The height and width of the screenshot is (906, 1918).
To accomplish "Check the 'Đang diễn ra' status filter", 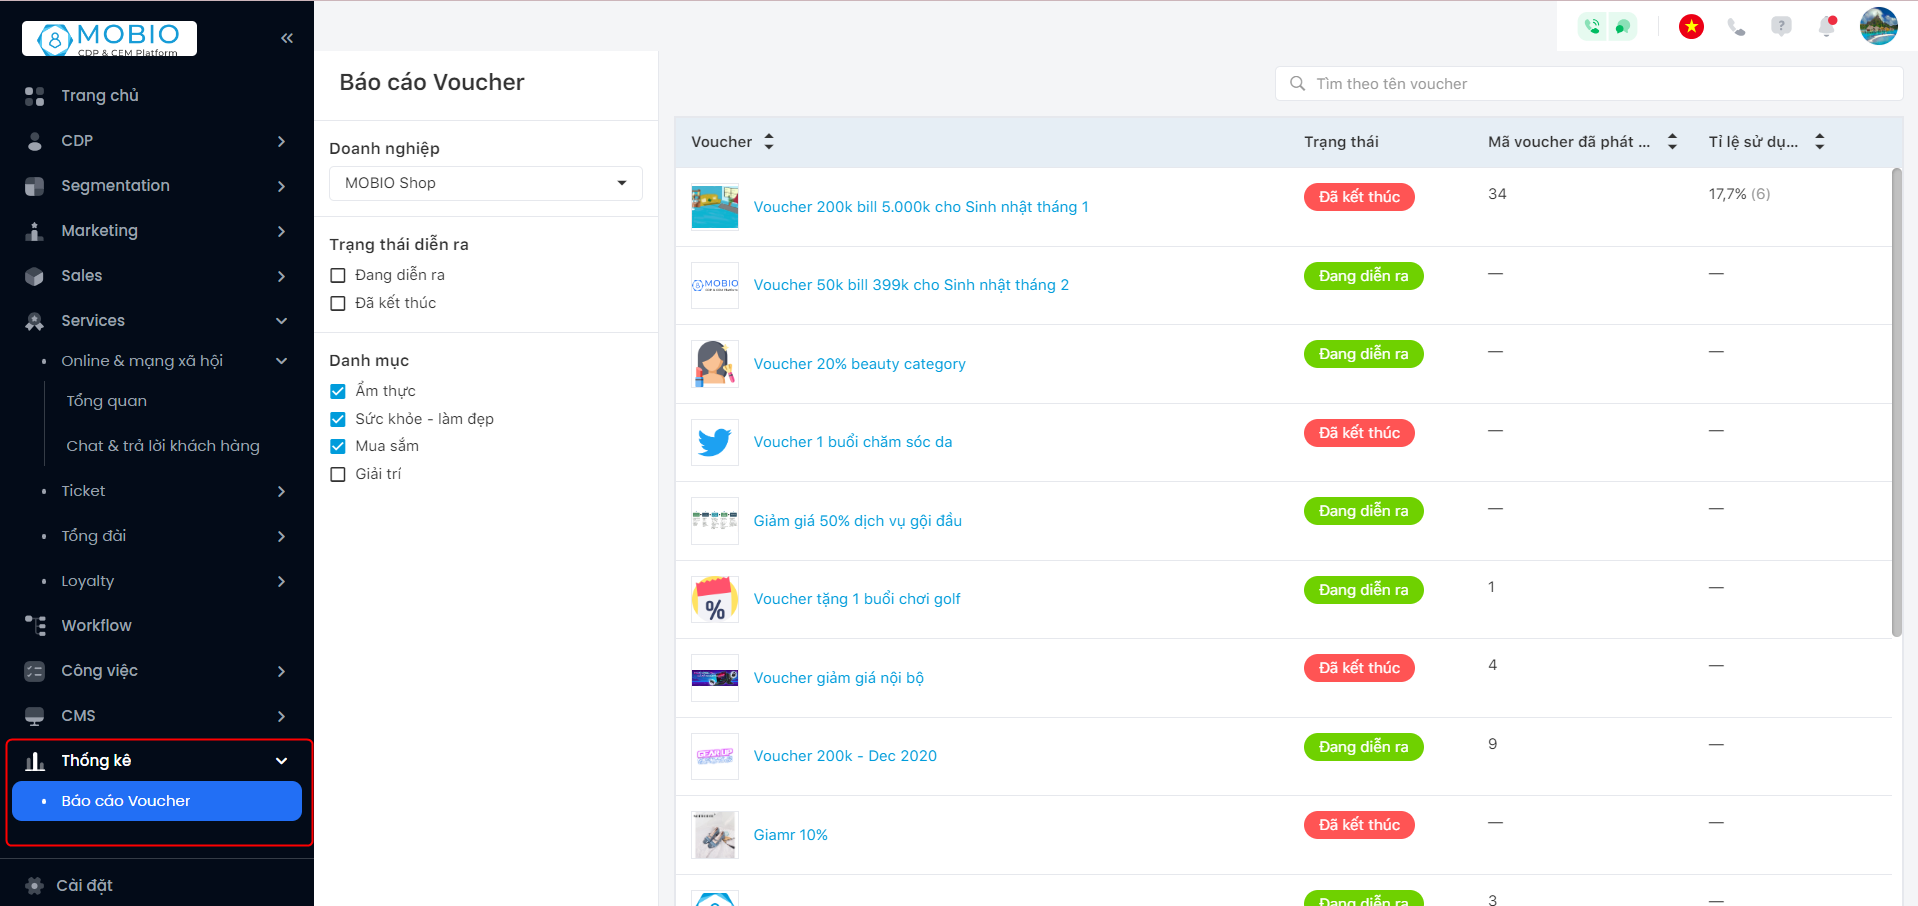I will [x=338, y=275].
